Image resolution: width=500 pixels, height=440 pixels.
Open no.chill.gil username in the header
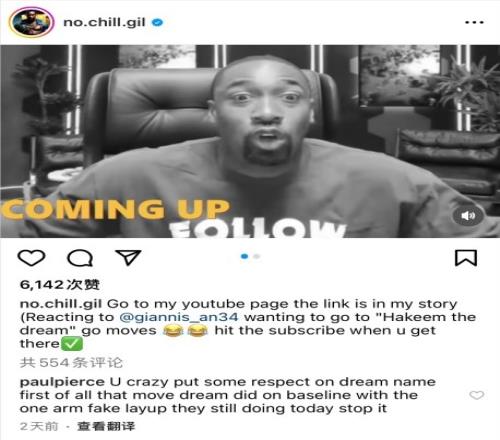point(104,22)
